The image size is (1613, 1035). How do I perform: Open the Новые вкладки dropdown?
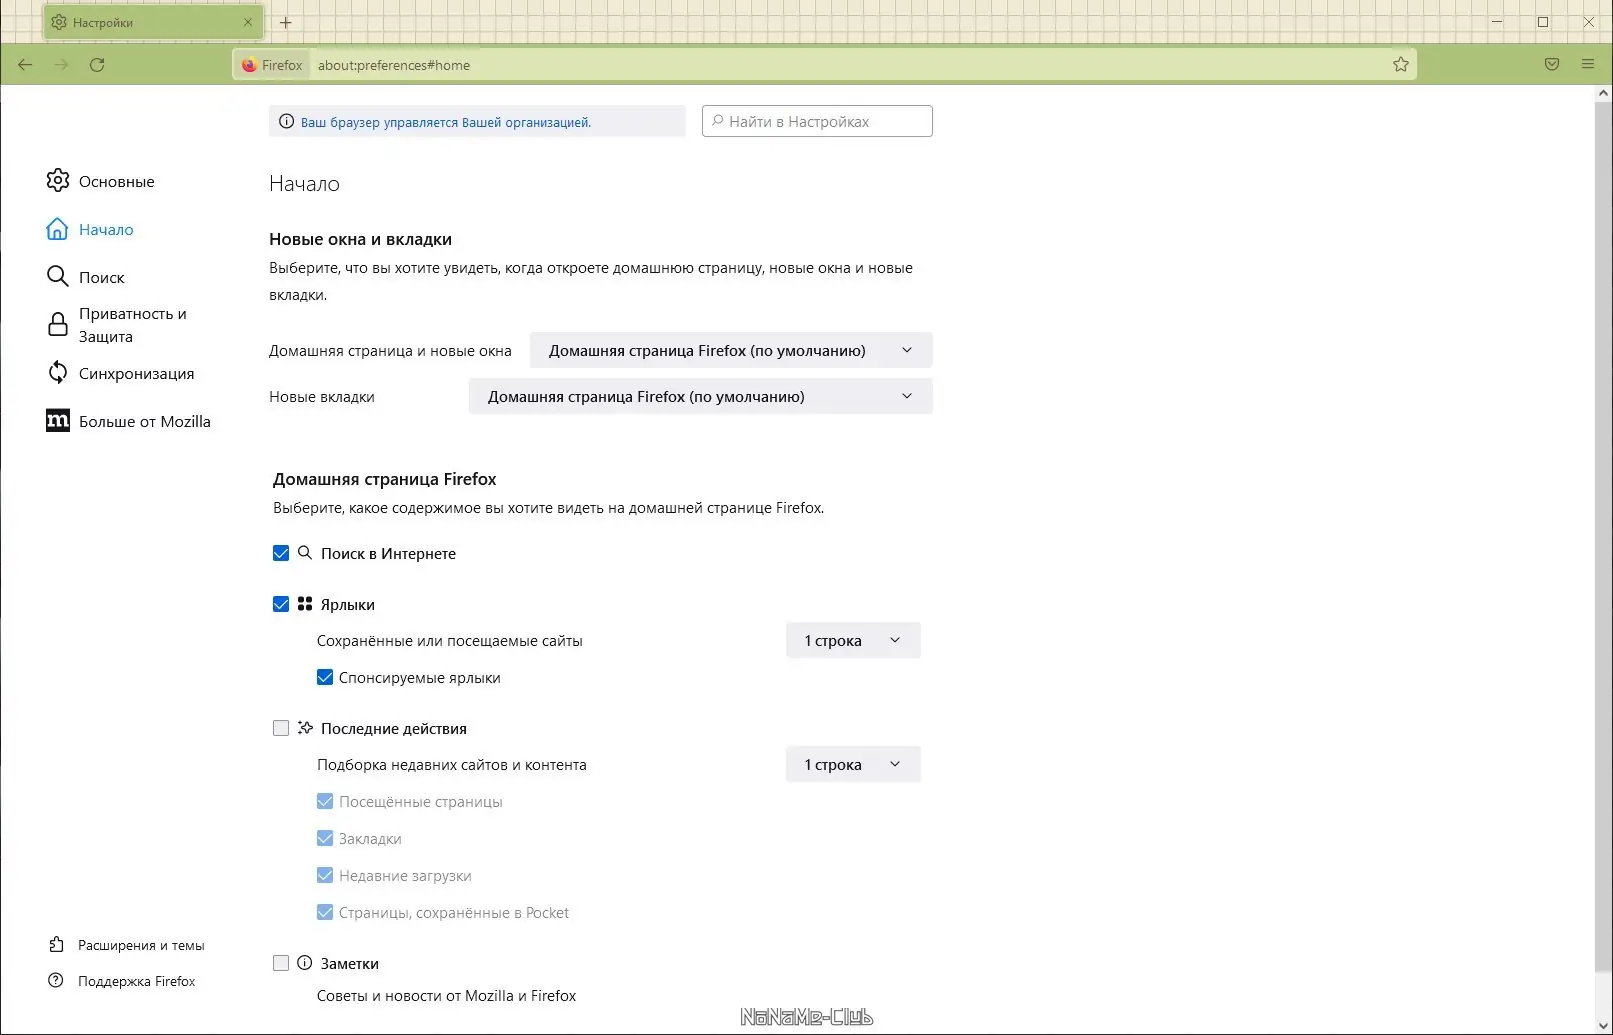point(700,396)
